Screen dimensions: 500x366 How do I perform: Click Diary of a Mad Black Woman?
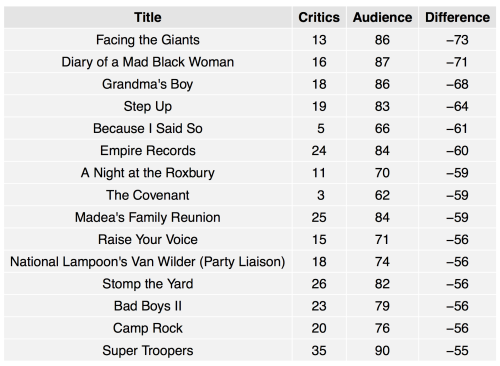[148, 62]
